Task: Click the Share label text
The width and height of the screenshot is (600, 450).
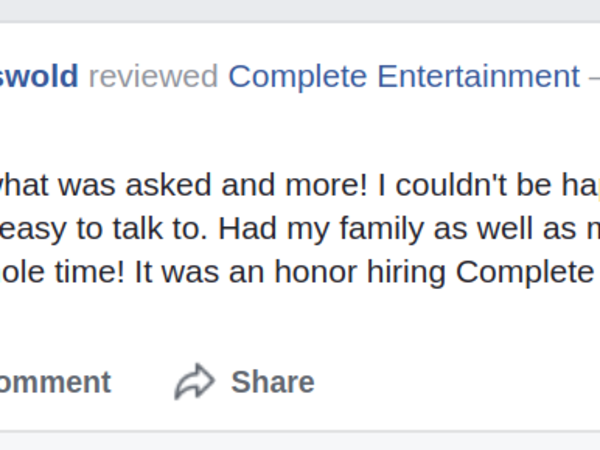Action: 273,382
